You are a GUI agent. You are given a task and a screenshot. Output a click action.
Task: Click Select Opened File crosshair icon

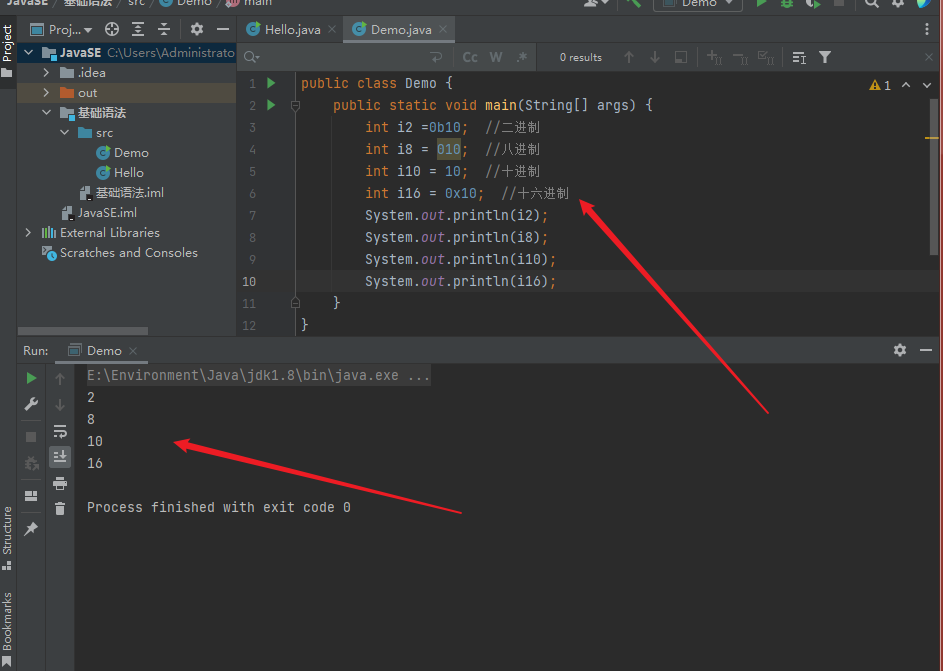(112, 29)
